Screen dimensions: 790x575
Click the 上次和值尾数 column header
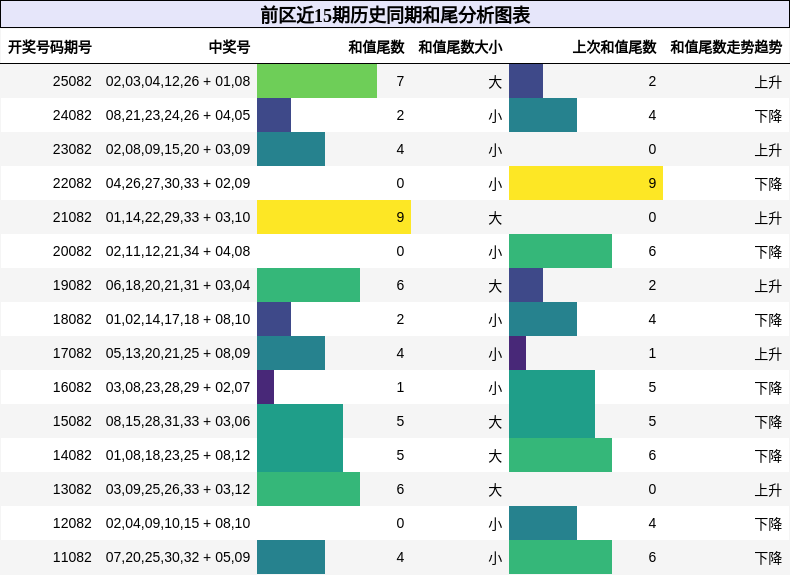(615, 47)
